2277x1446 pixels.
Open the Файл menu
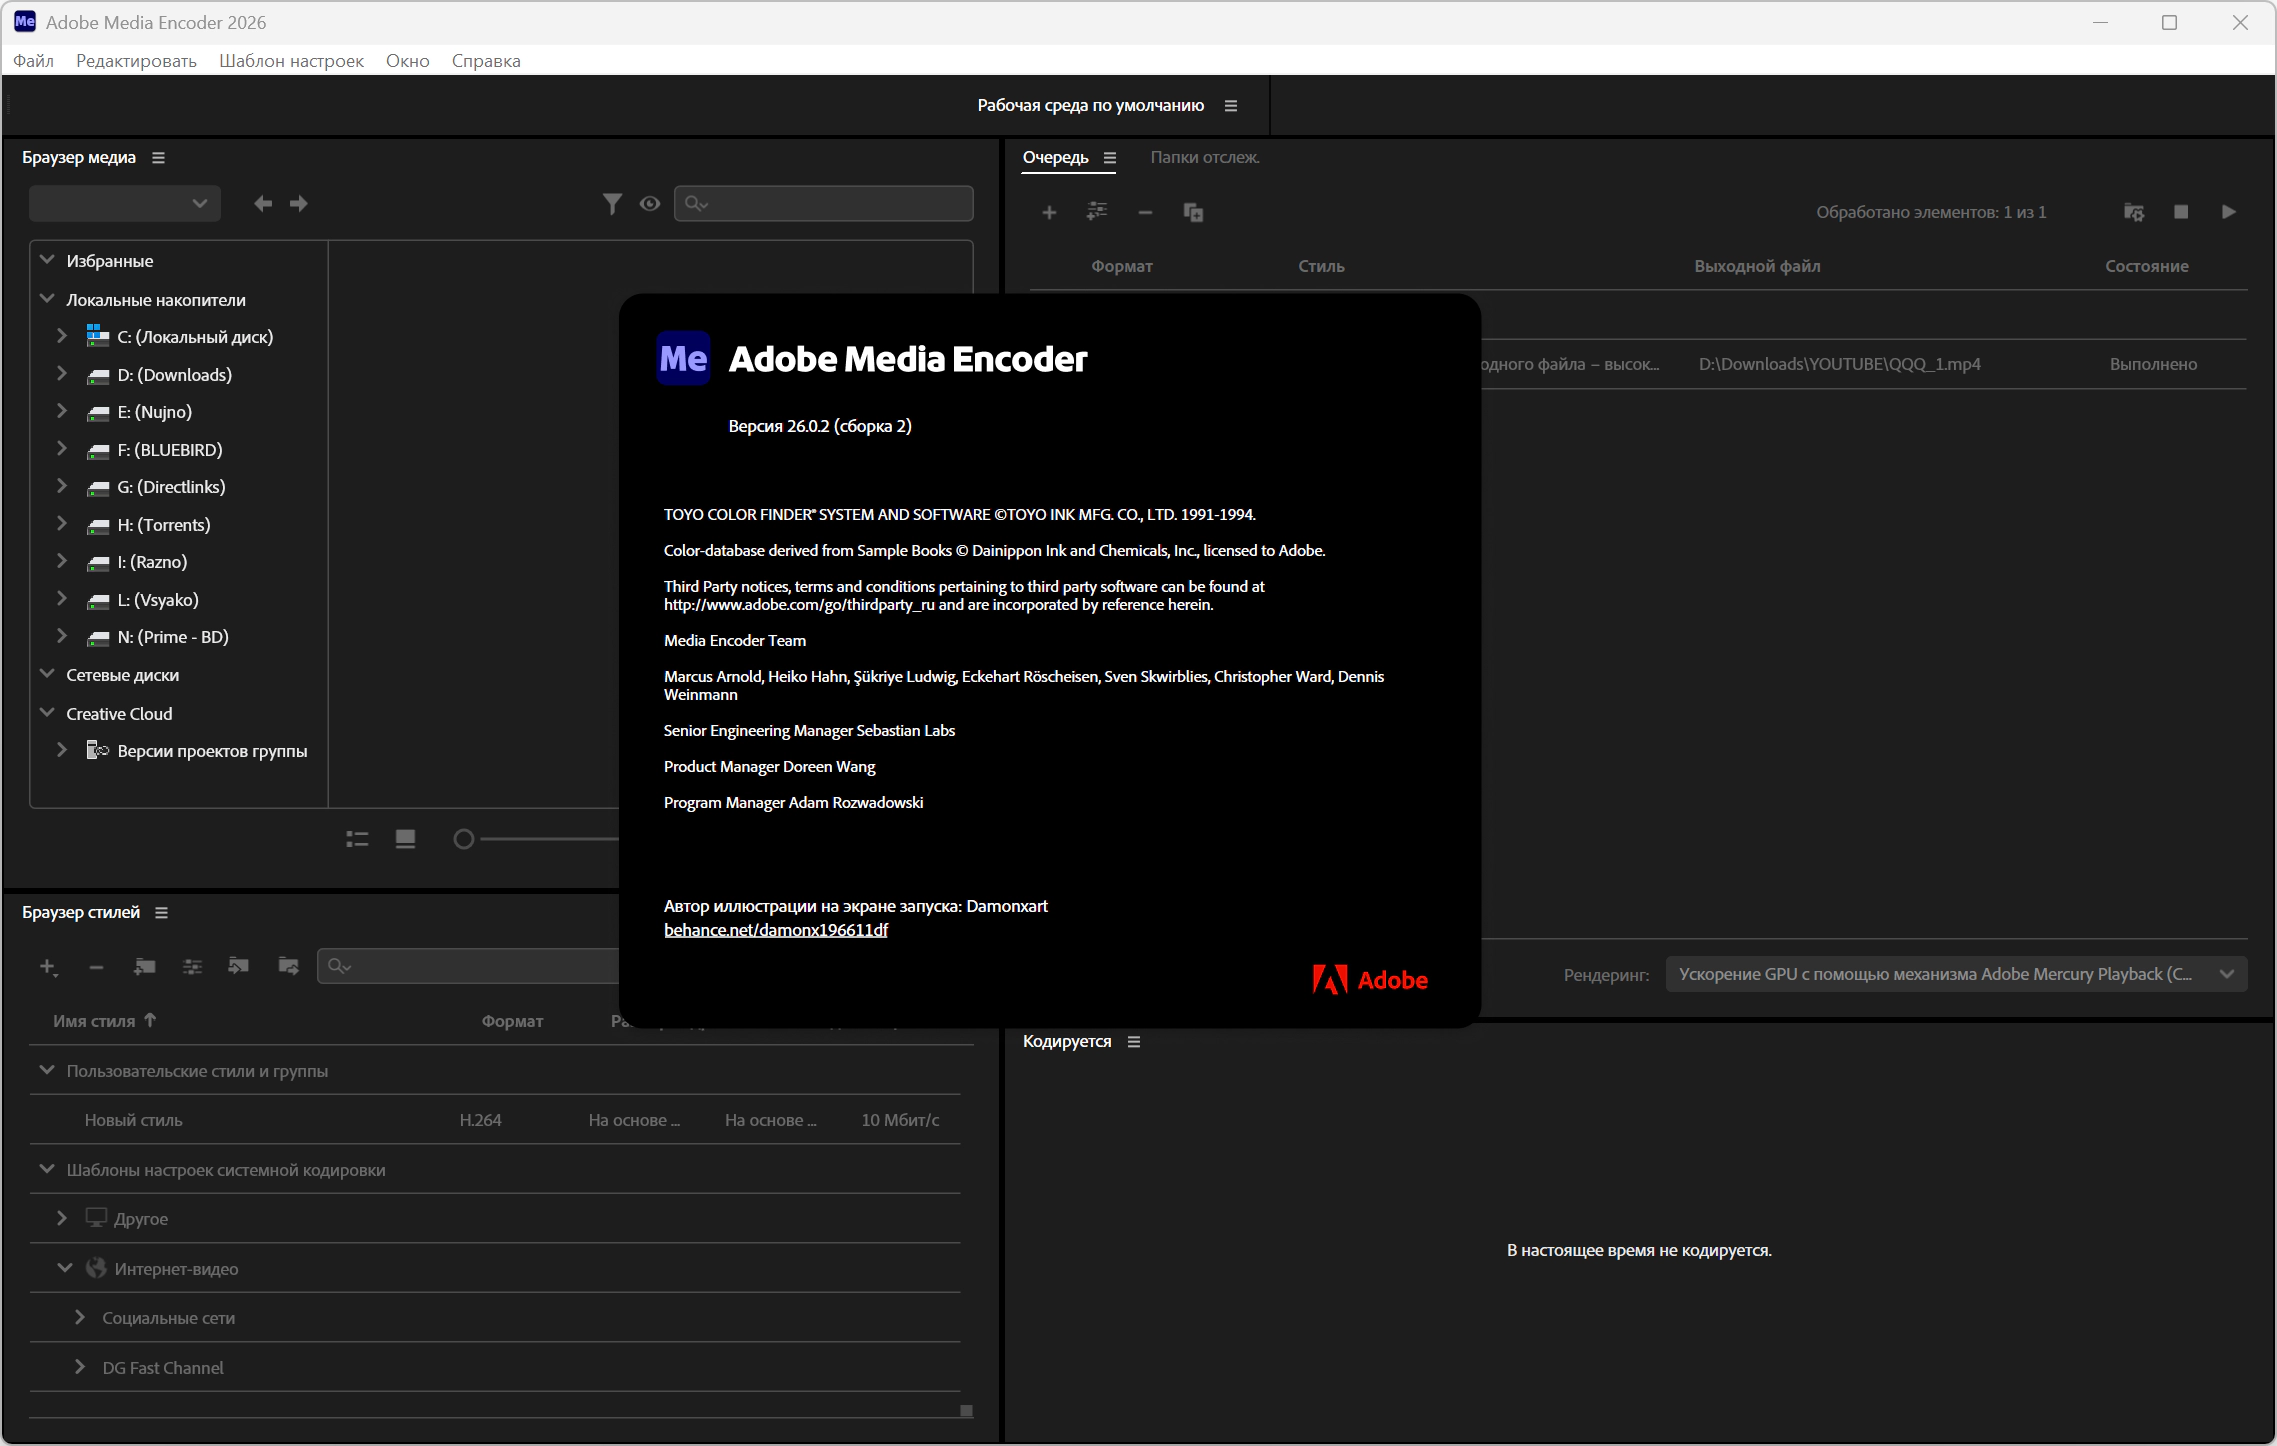click(33, 61)
